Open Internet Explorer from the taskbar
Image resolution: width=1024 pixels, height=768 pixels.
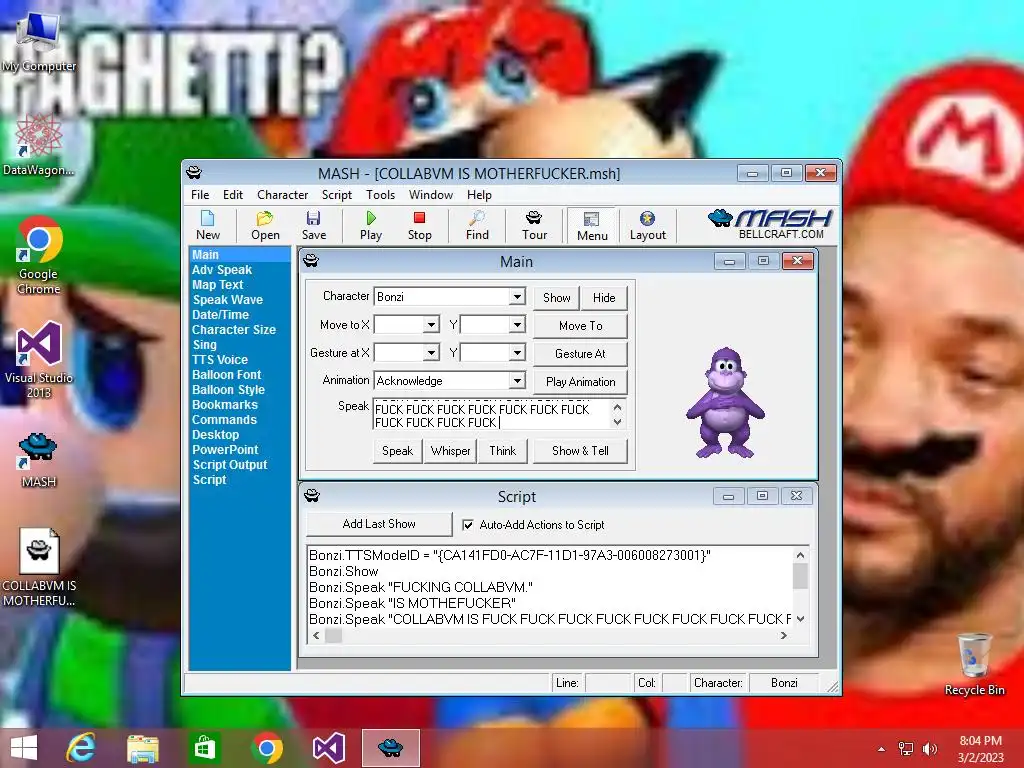point(81,748)
